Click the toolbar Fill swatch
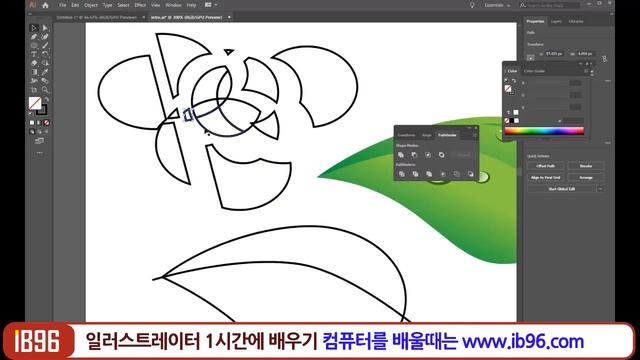 [x=35, y=103]
